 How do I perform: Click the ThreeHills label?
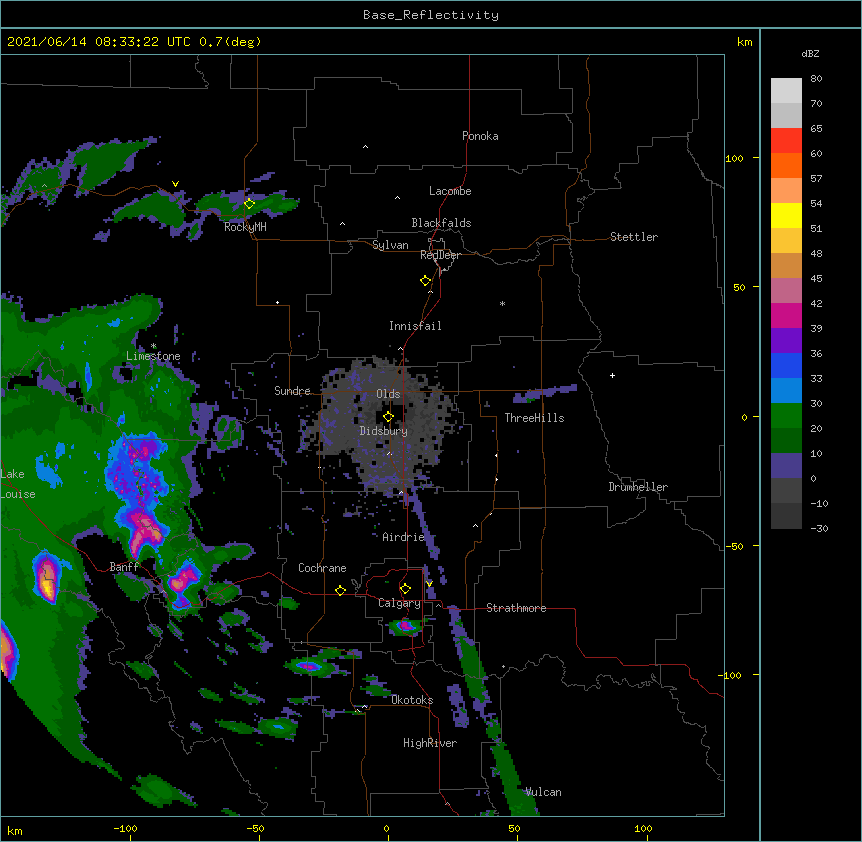[534, 418]
